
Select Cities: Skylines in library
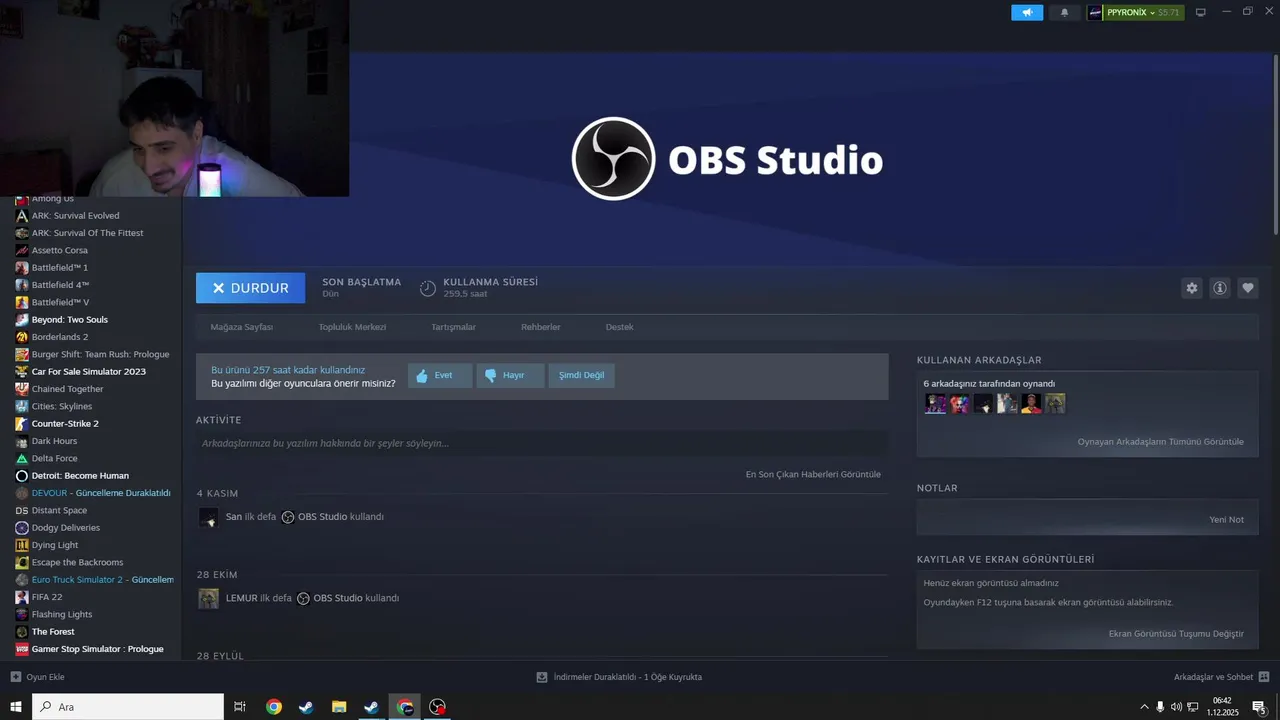tap(62, 407)
